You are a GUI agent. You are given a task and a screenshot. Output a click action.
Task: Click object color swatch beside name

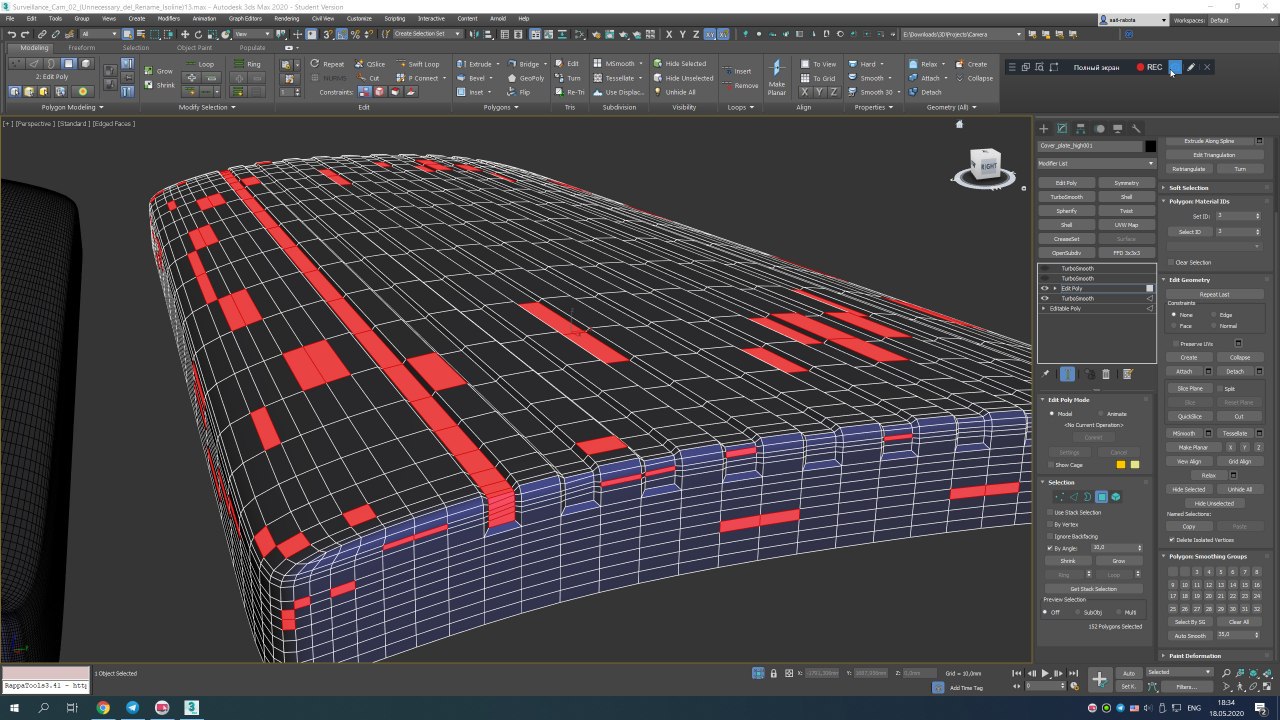1150,146
